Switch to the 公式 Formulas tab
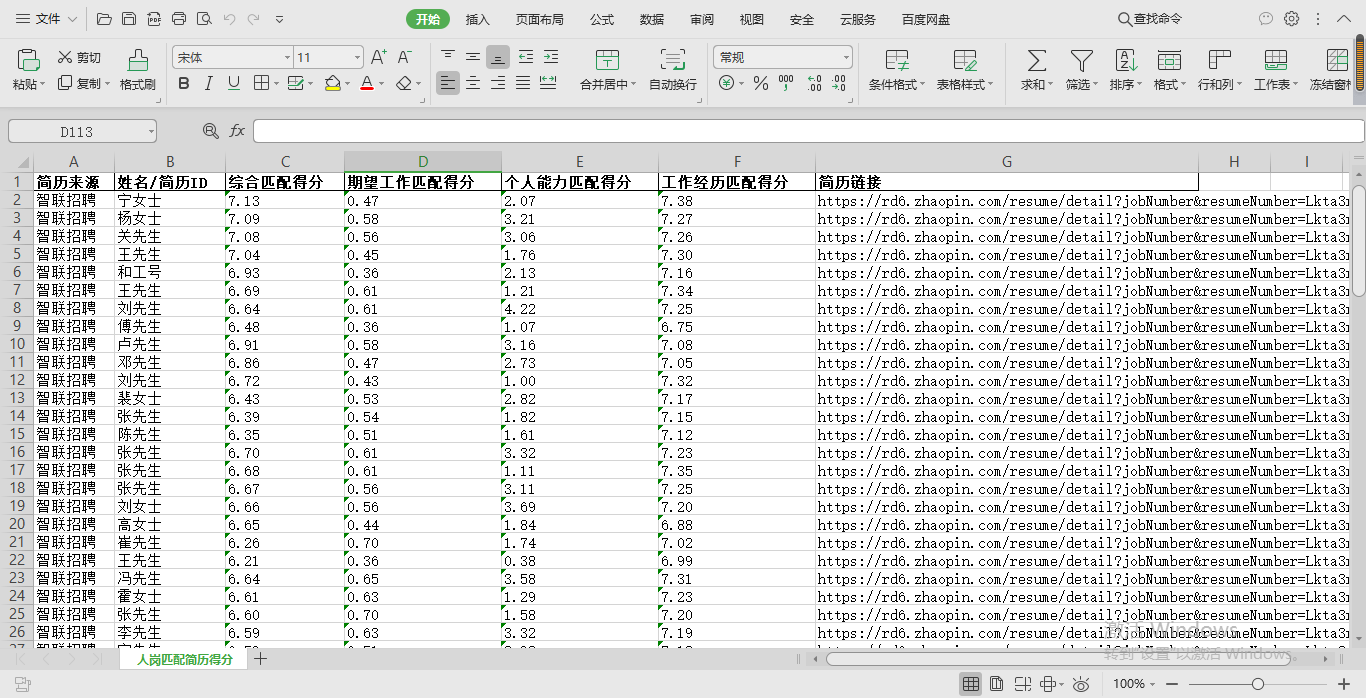Image resolution: width=1366 pixels, height=698 pixels. click(602, 19)
